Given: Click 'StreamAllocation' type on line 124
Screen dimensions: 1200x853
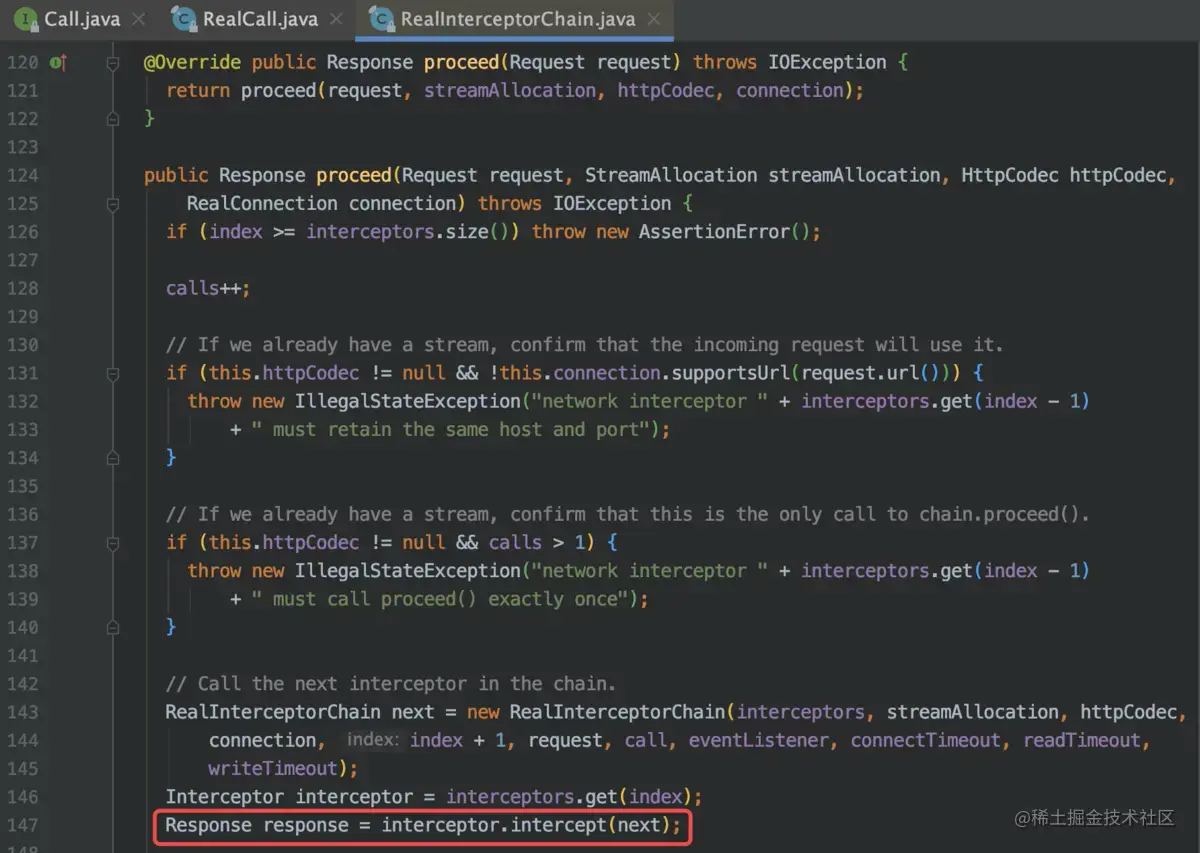Looking at the screenshot, I should (x=671, y=175).
